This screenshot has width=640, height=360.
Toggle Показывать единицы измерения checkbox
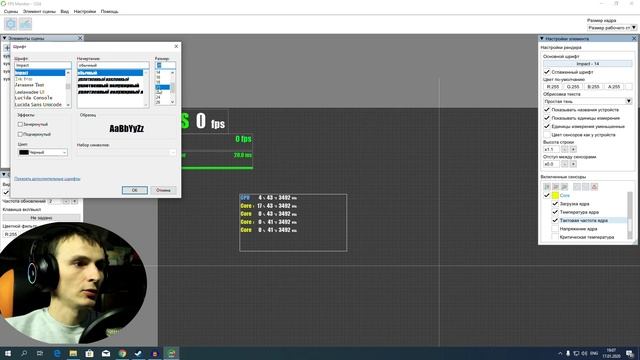tap(547, 118)
